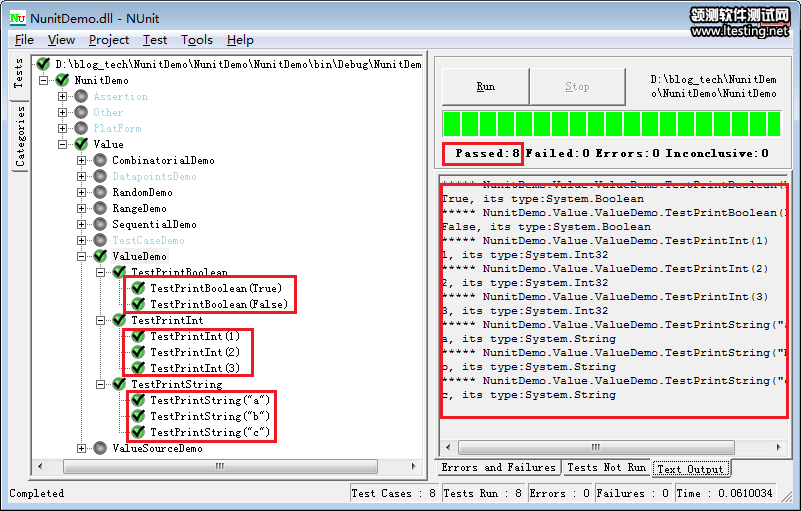Collapse the TestPrintString node
This screenshot has height=511, width=801.
click(x=101, y=384)
